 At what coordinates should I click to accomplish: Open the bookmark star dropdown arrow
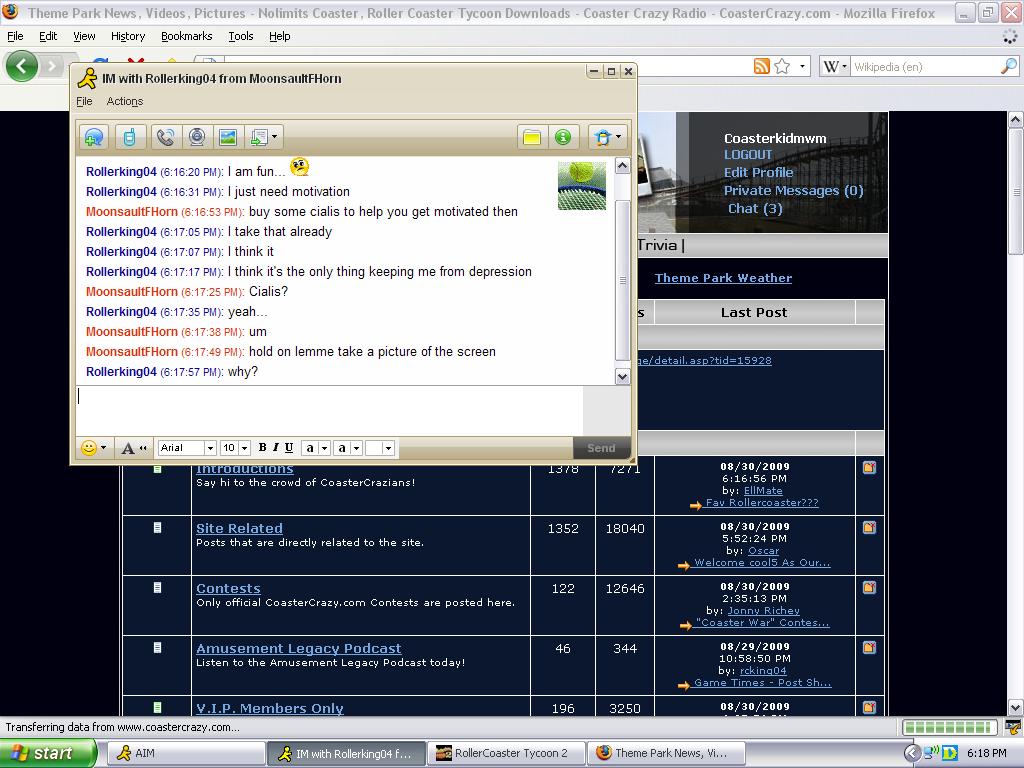[x=802, y=67]
